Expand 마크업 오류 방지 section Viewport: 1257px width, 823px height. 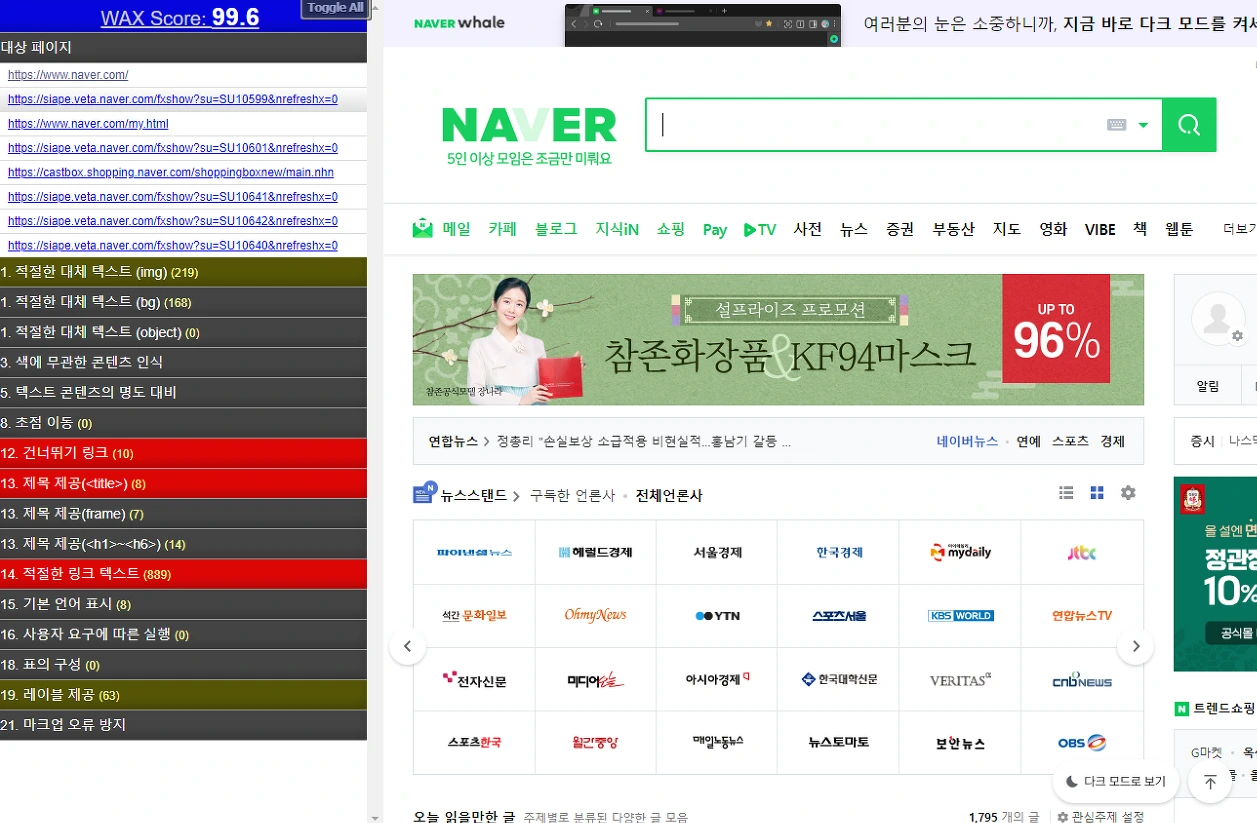(183, 724)
